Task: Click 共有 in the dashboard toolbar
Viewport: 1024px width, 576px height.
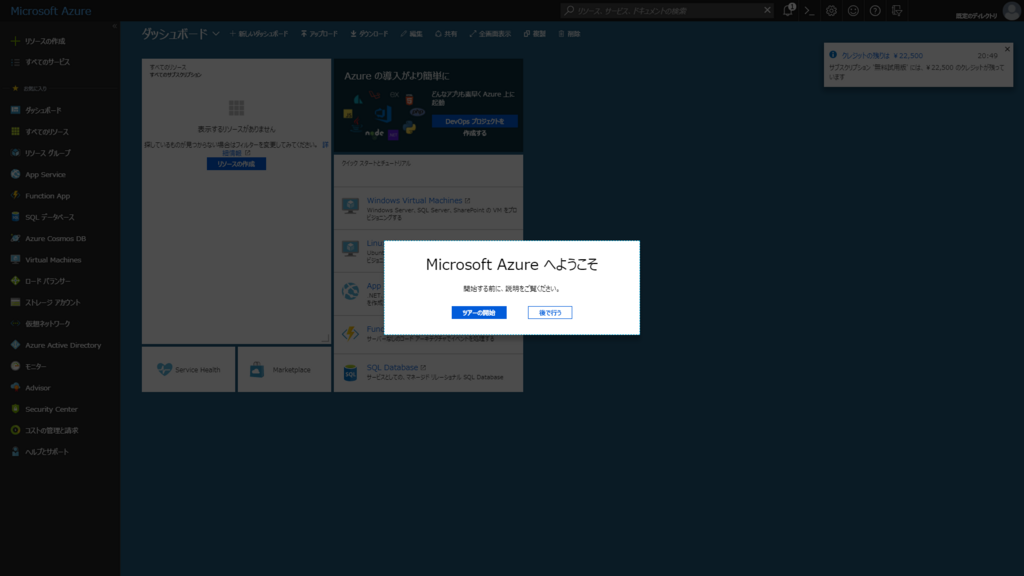Action: 446,34
